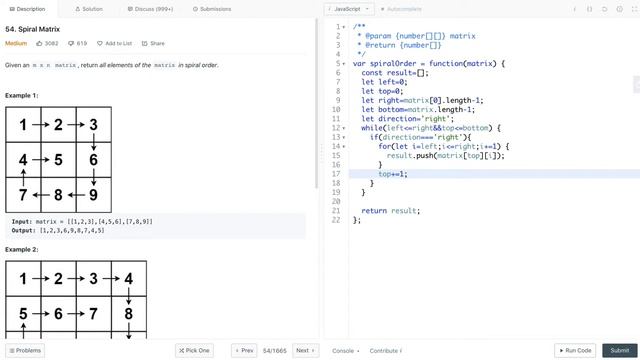Go to the Prev problem

pos(244,351)
